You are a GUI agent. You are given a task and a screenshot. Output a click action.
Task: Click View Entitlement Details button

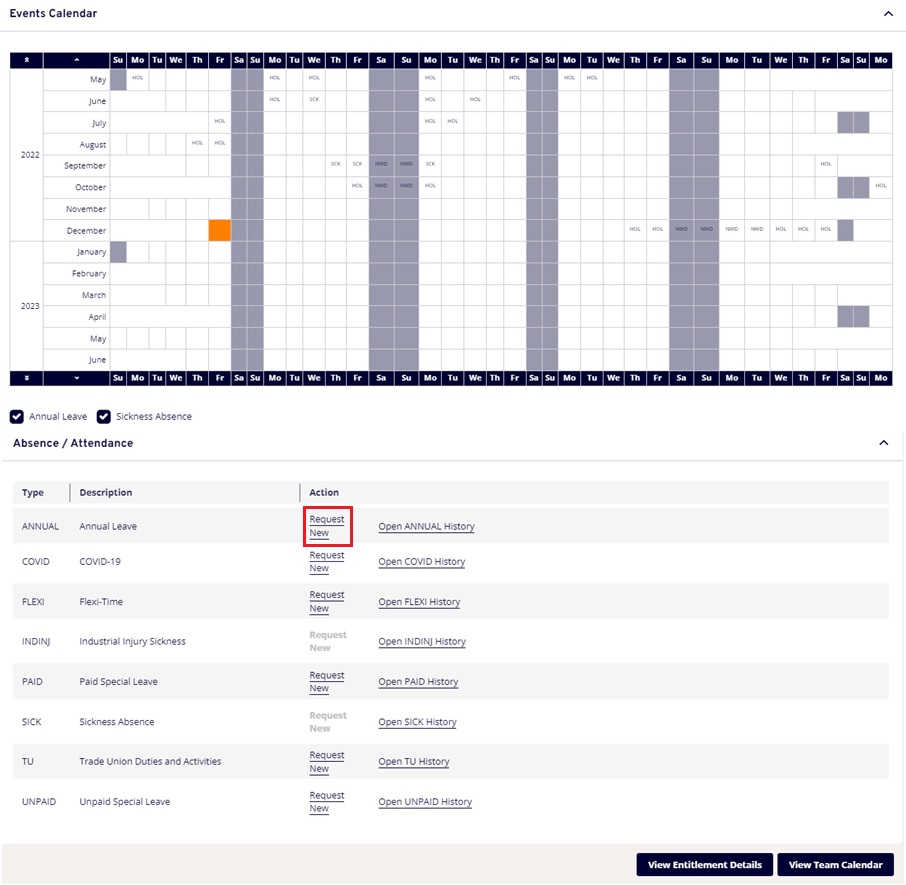pyautogui.click(x=704, y=865)
